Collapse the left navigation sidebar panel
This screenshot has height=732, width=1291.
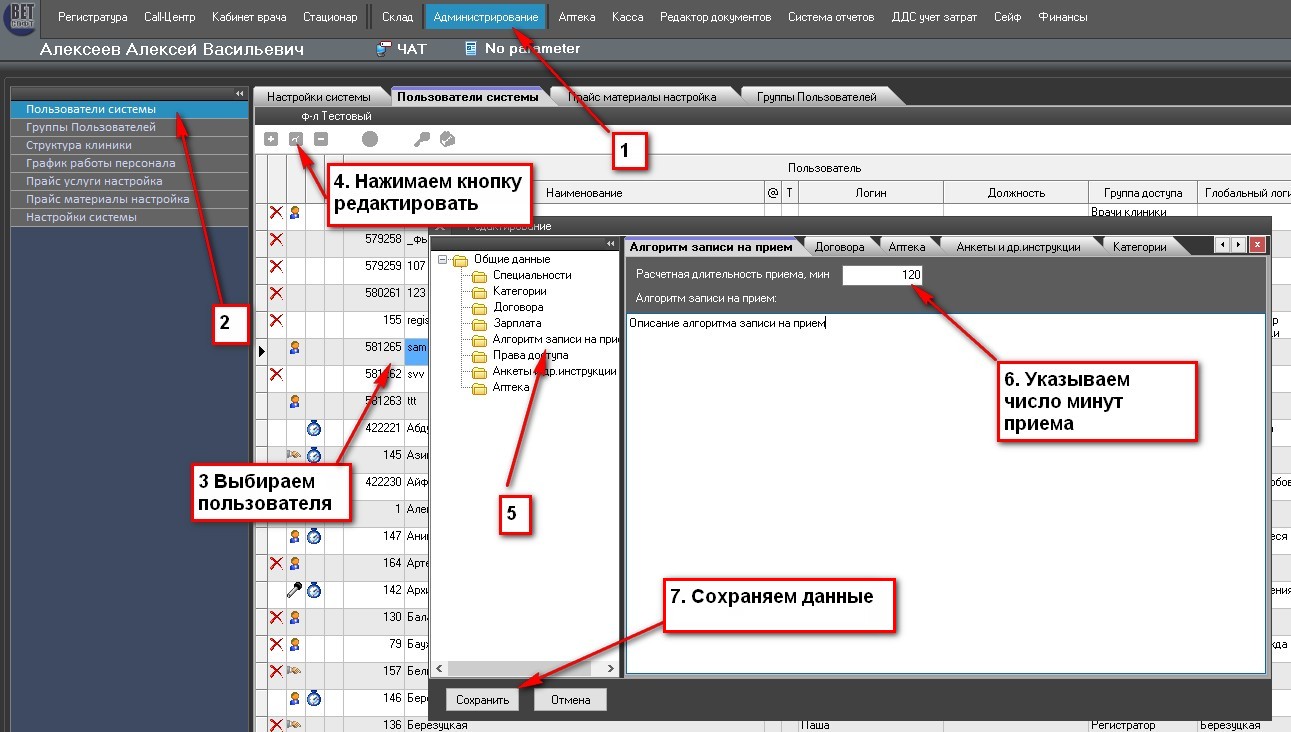(240, 93)
